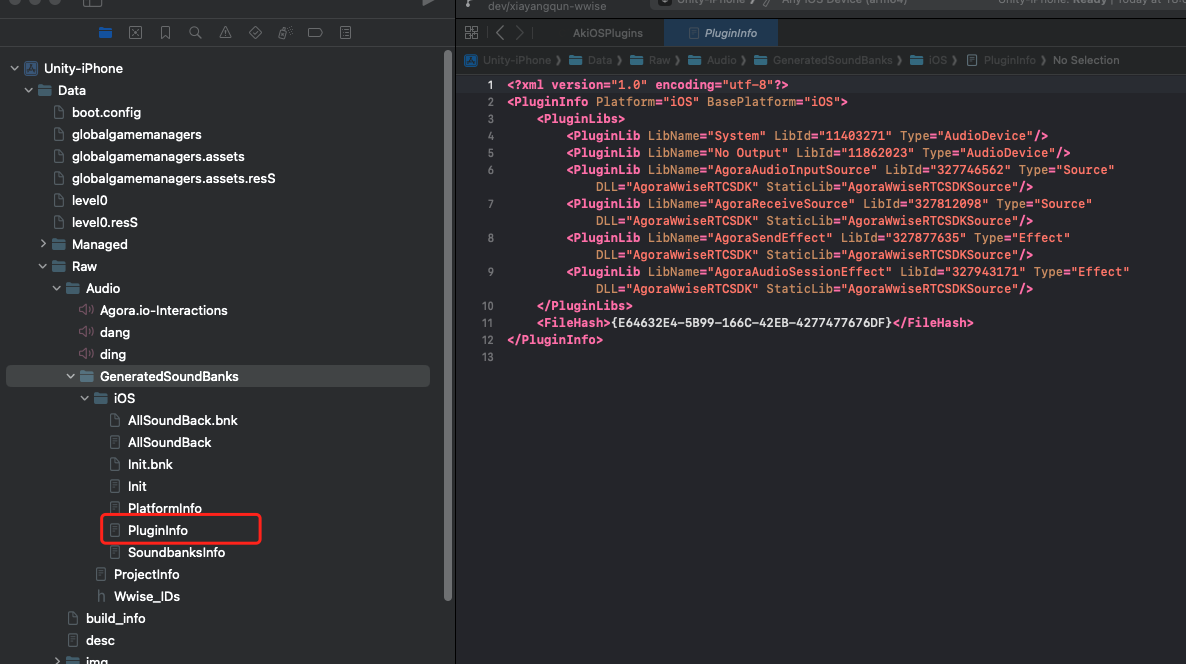Screen dimensions: 1186x664
Task: Collapse the Audio folder chevron
Action: click(57, 288)
